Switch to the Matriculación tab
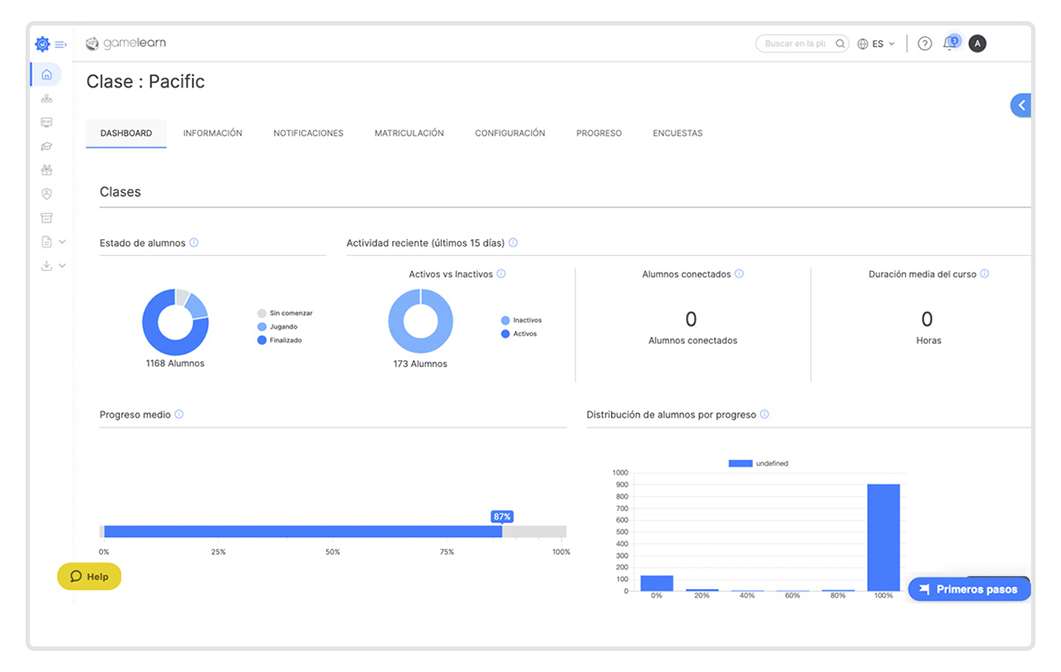Viewport: 1061px width, 672px height. (409, 133)
